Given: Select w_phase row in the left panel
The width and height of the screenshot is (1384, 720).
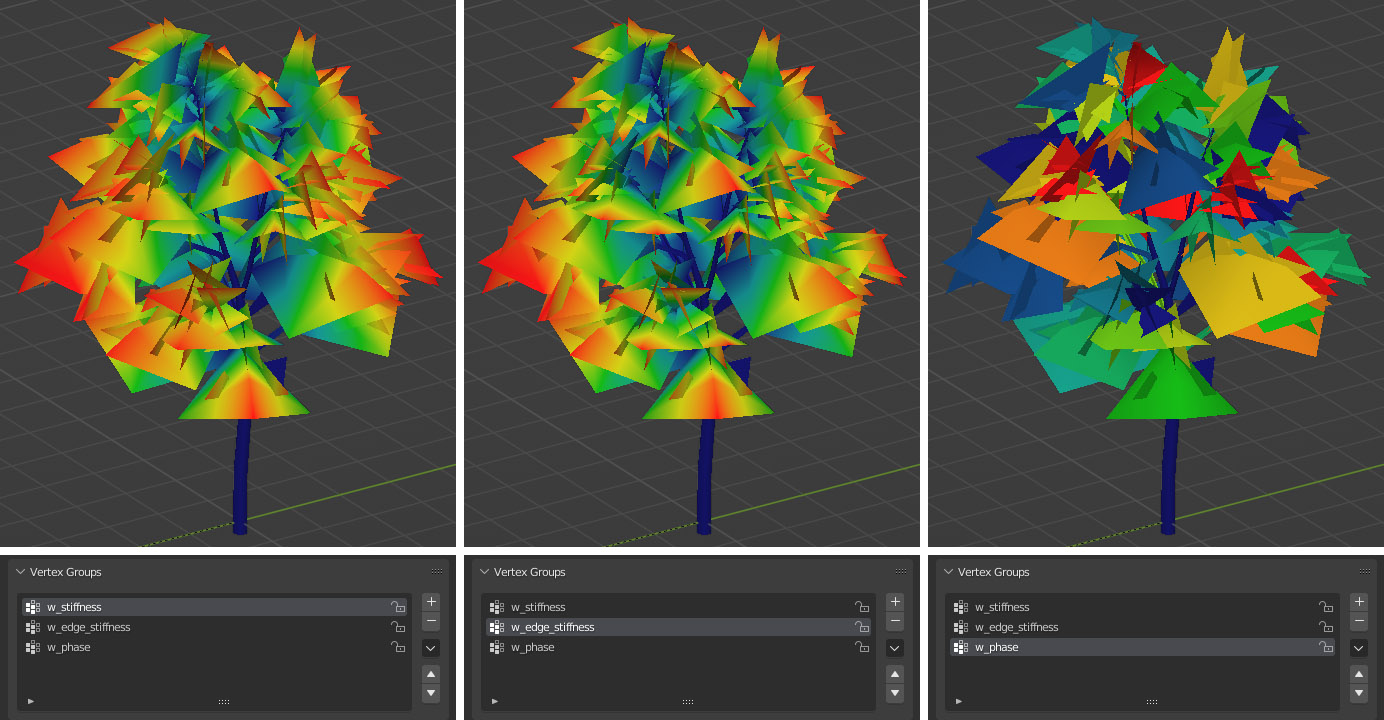Looking at the screenshot, I should (x=215, y=647).
